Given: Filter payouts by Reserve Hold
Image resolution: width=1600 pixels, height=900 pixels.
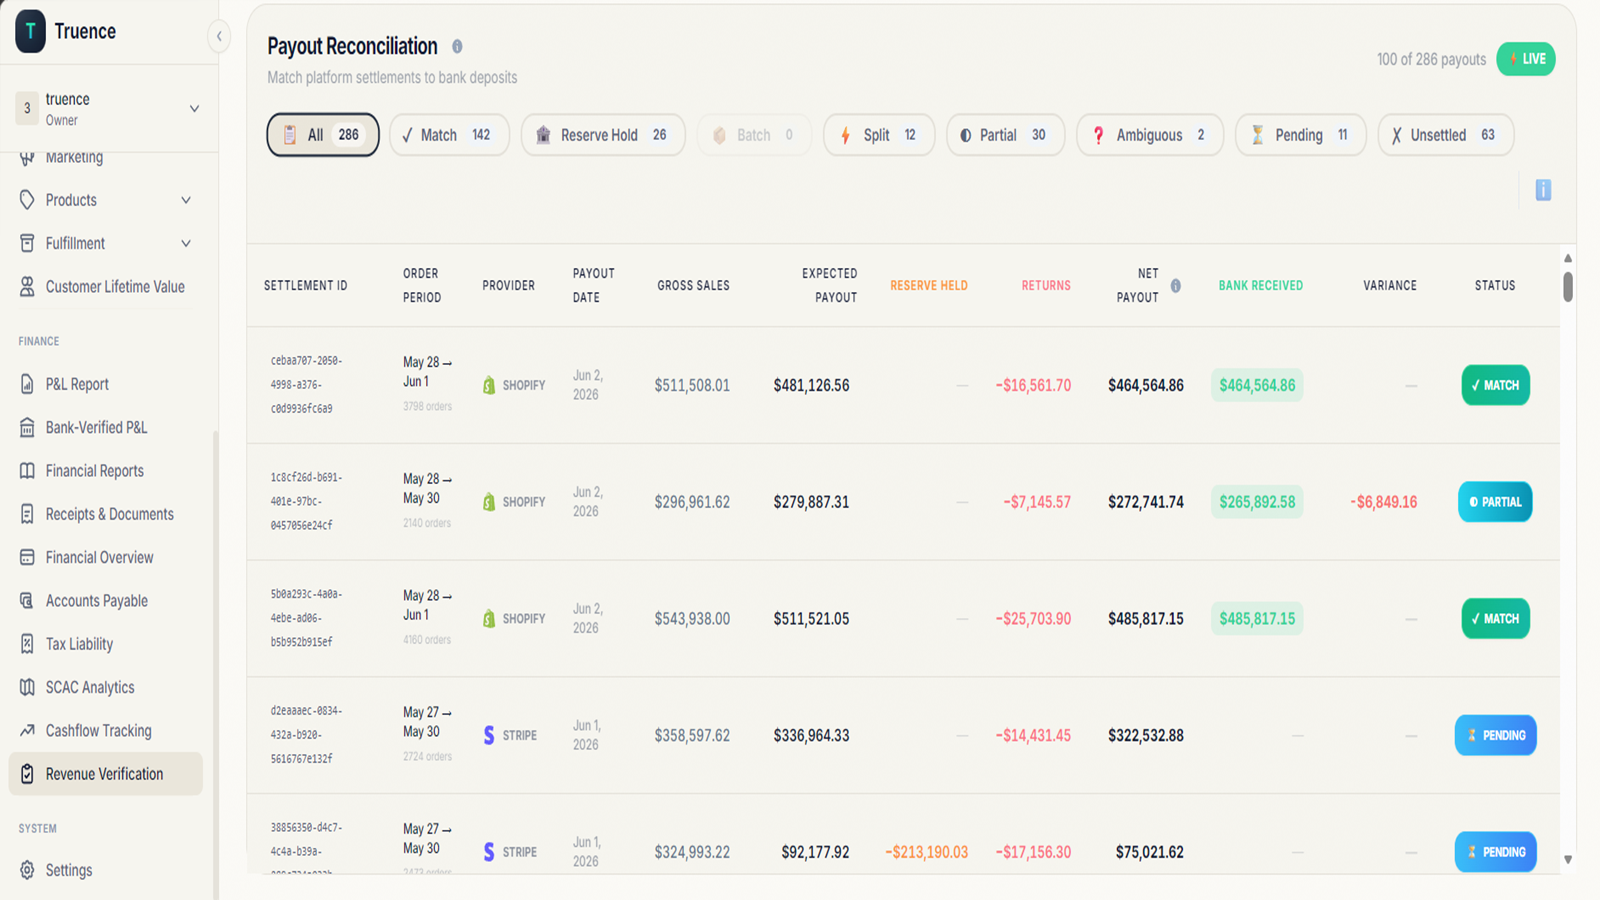Looking at the screenshot, I should point(603,135).
